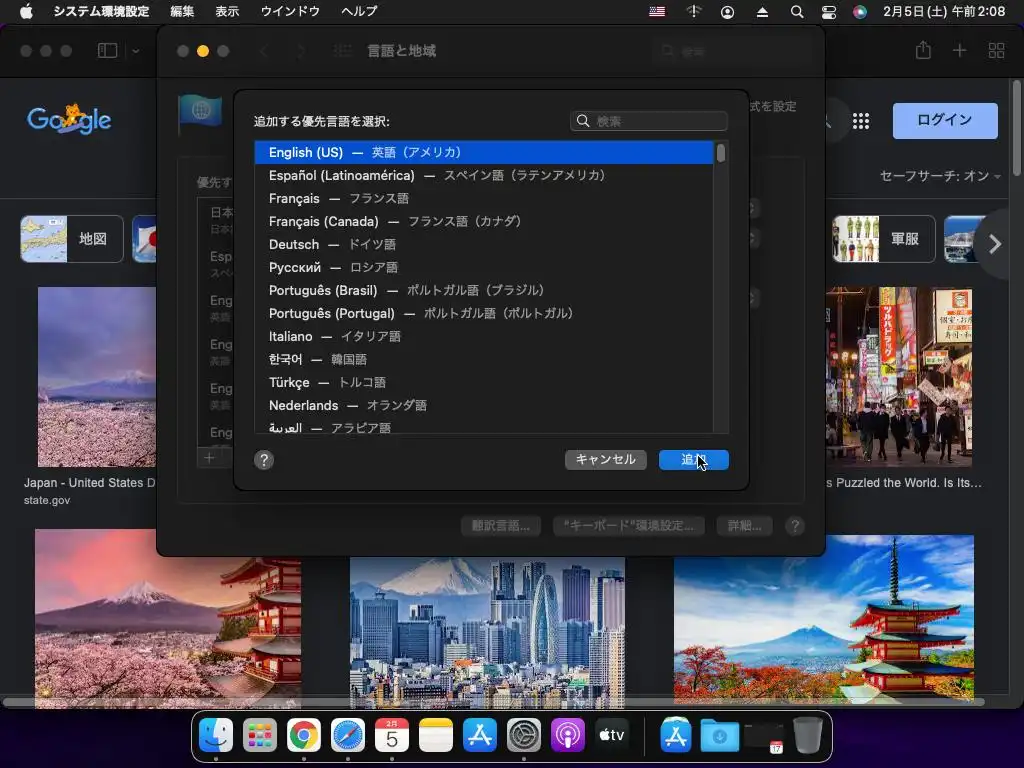Click the 追加 button
This screenshot has height=768, width=1024.
coord(694,459)
